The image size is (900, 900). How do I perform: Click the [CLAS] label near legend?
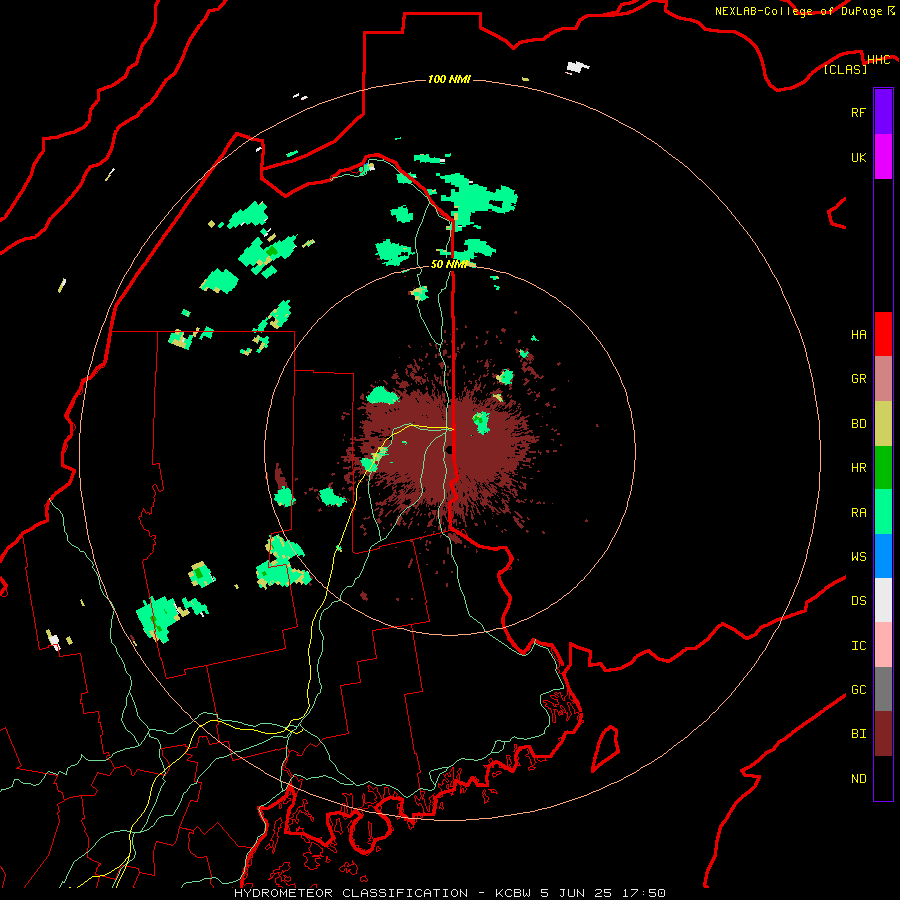(x=845, y=69)
